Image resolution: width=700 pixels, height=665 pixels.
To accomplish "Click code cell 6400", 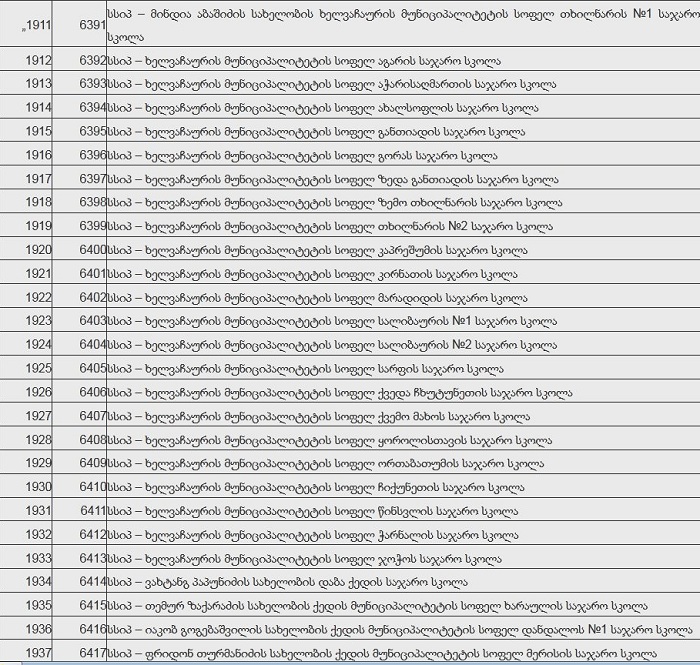I will tap(93, 250).
